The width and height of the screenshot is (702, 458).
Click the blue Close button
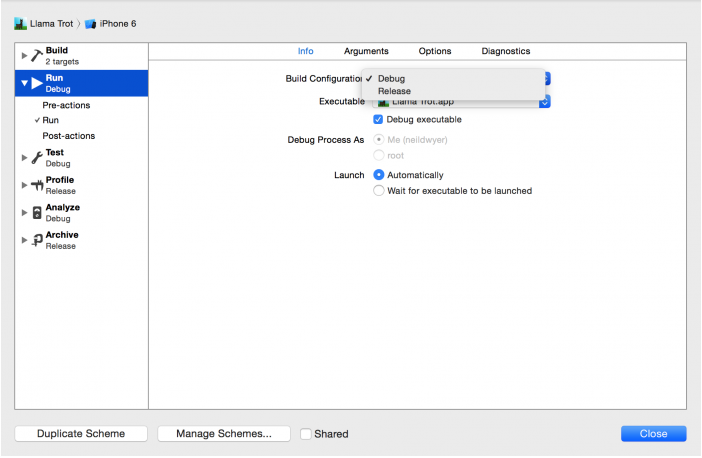(x=653, y=433)
